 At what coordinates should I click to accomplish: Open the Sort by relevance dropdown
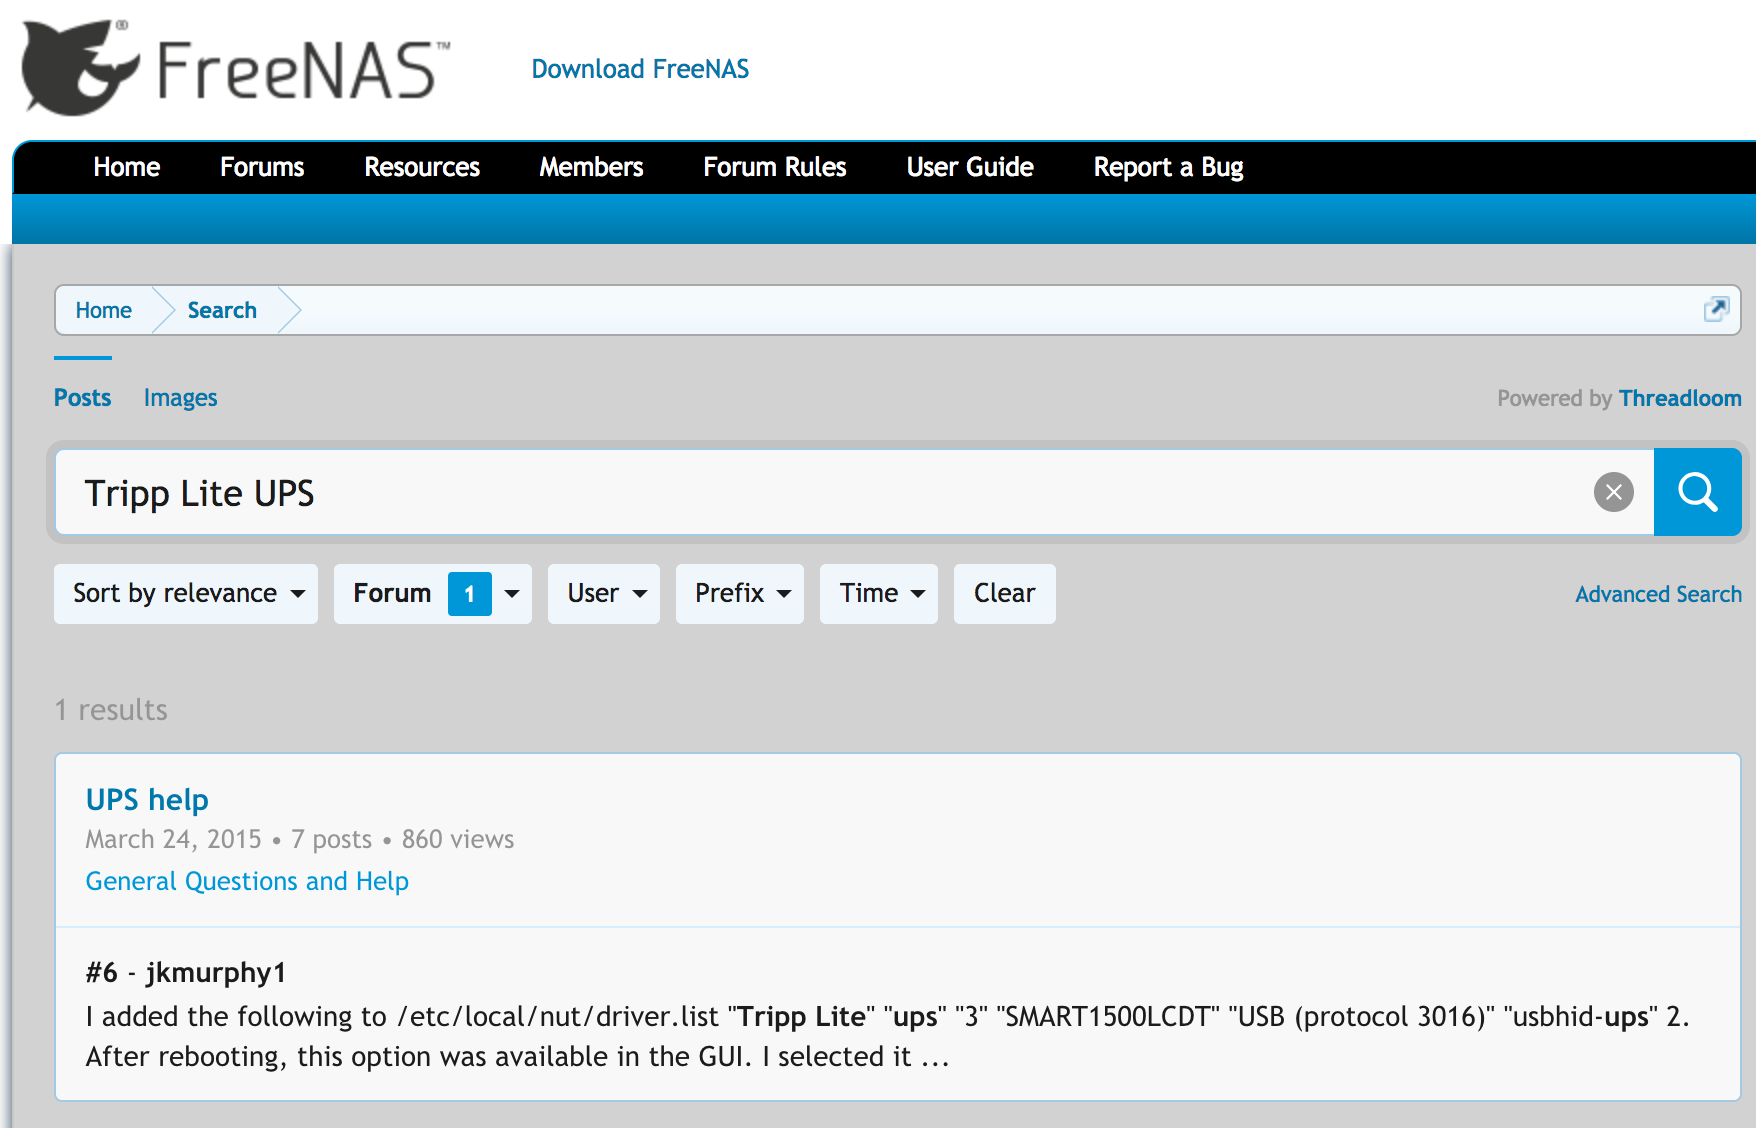(186, 594)
